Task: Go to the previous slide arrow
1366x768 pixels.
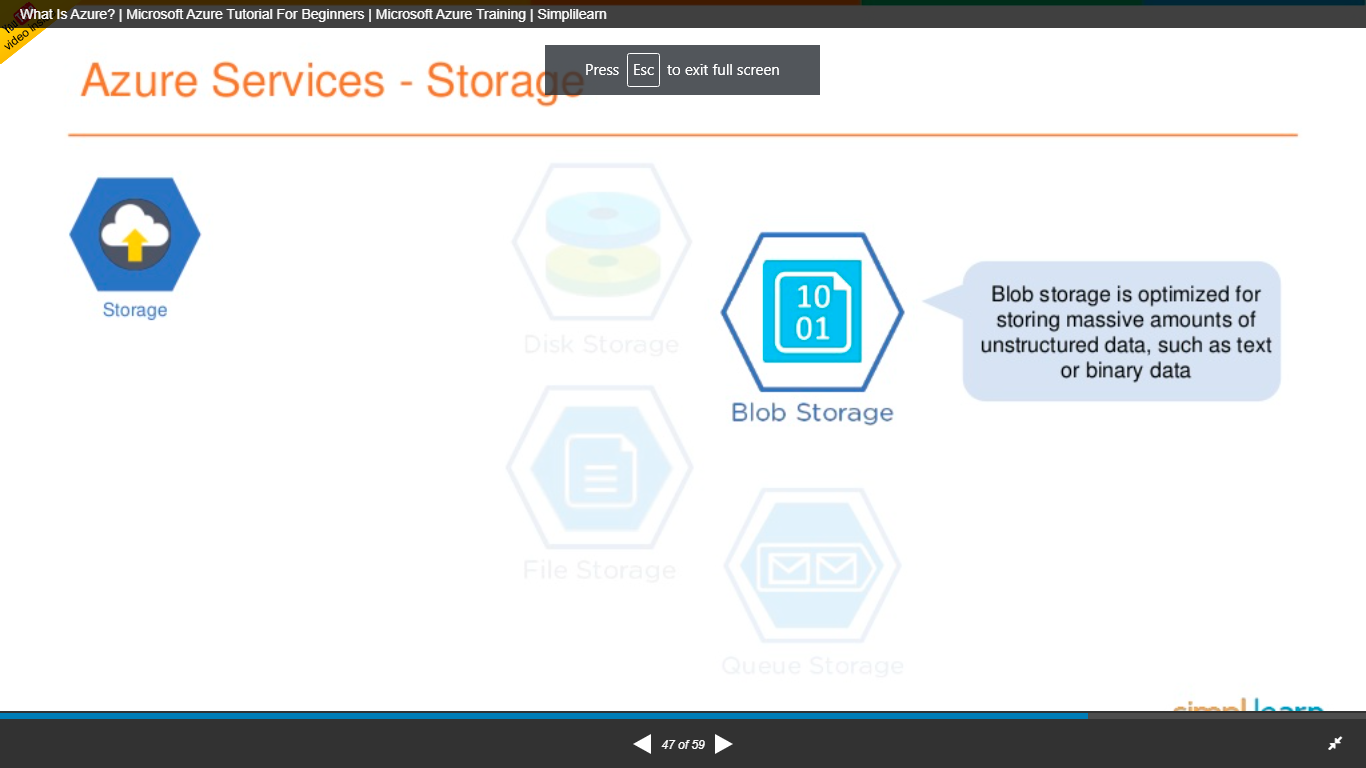Action: [642, 744]
